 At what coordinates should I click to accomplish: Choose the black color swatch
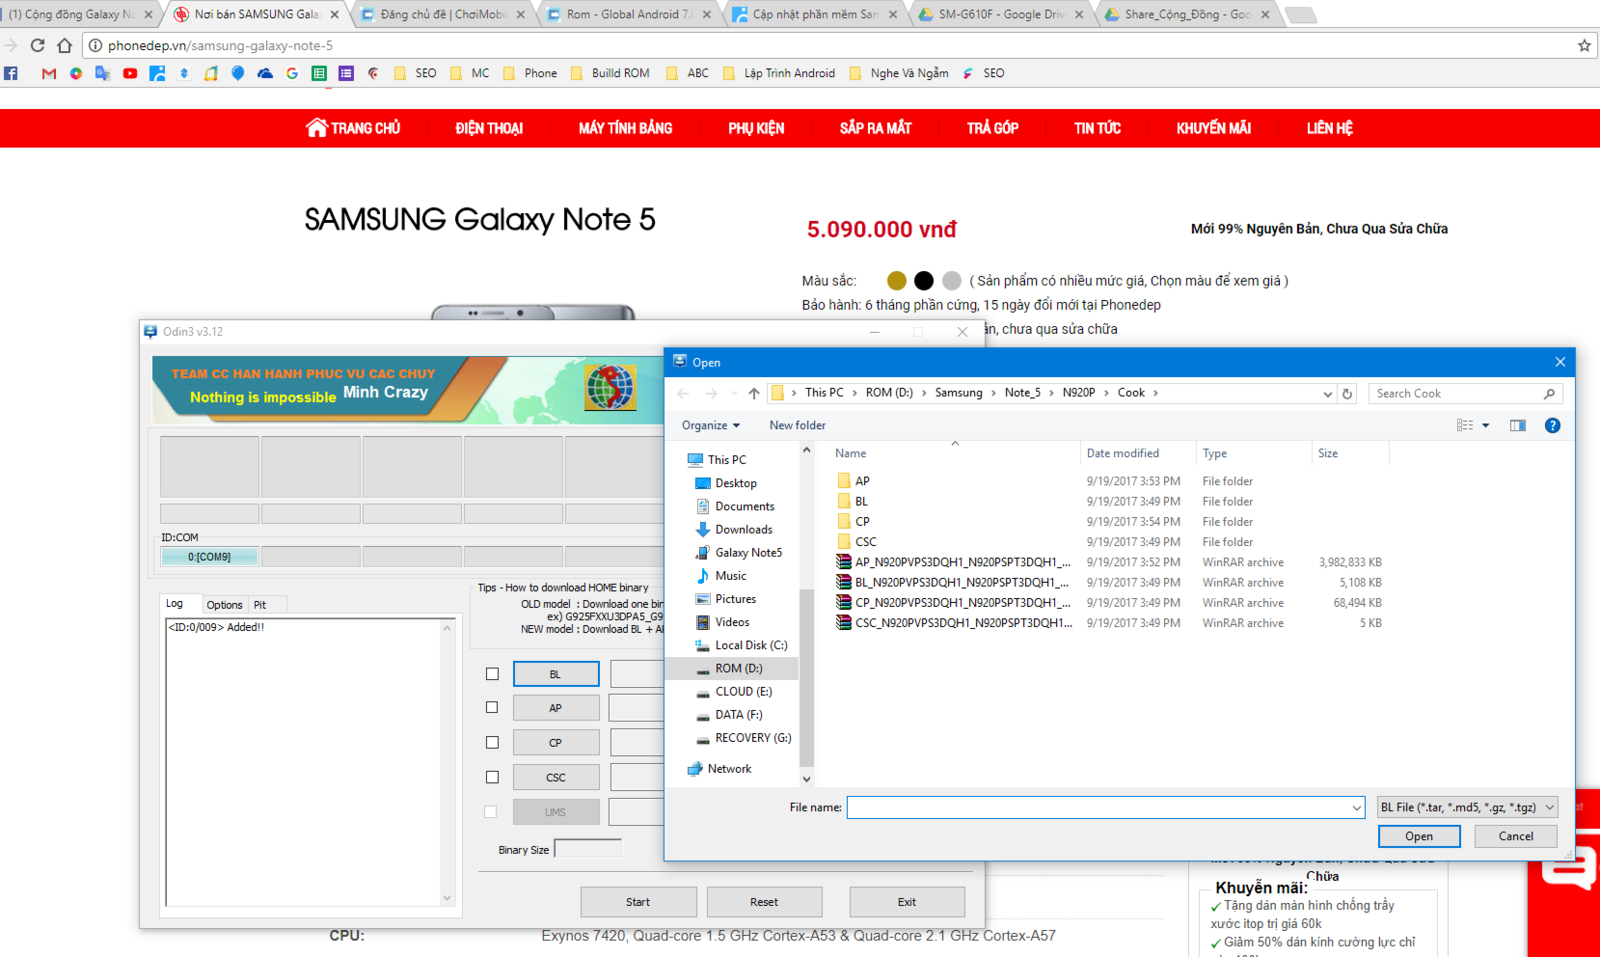(924, 281)
